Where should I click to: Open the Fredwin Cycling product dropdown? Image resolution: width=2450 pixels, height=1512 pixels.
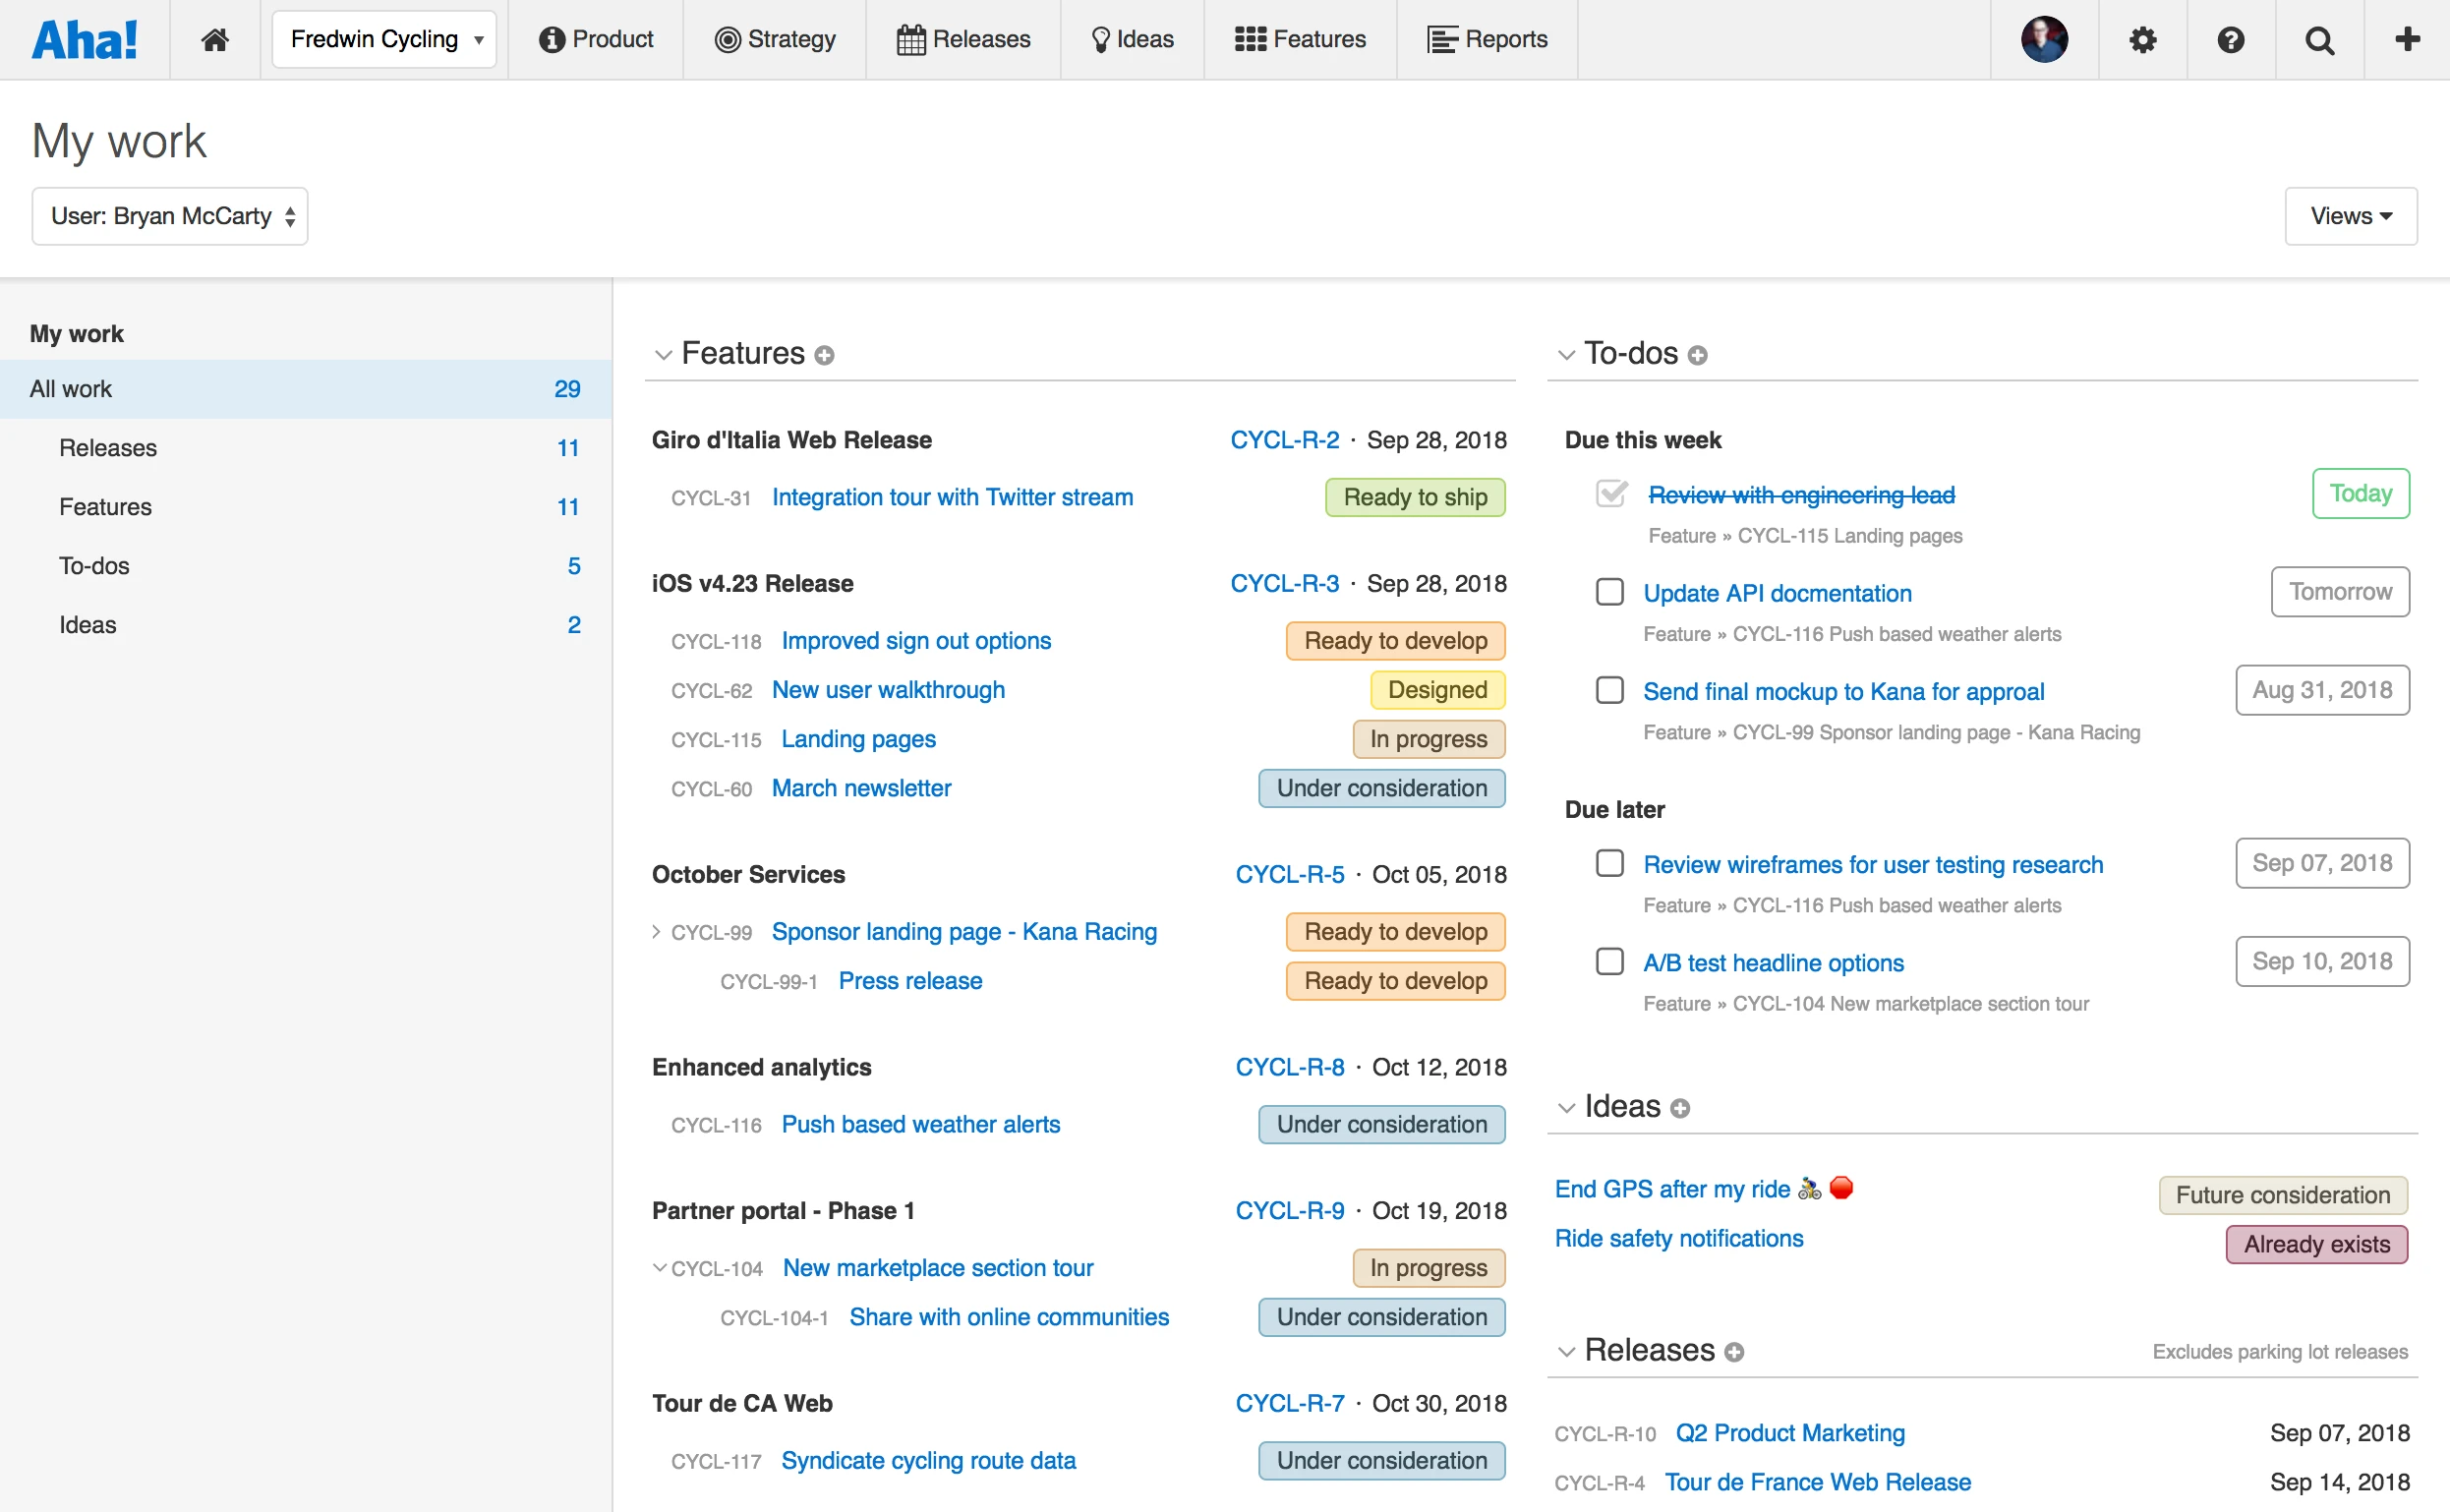coord(384,40)
